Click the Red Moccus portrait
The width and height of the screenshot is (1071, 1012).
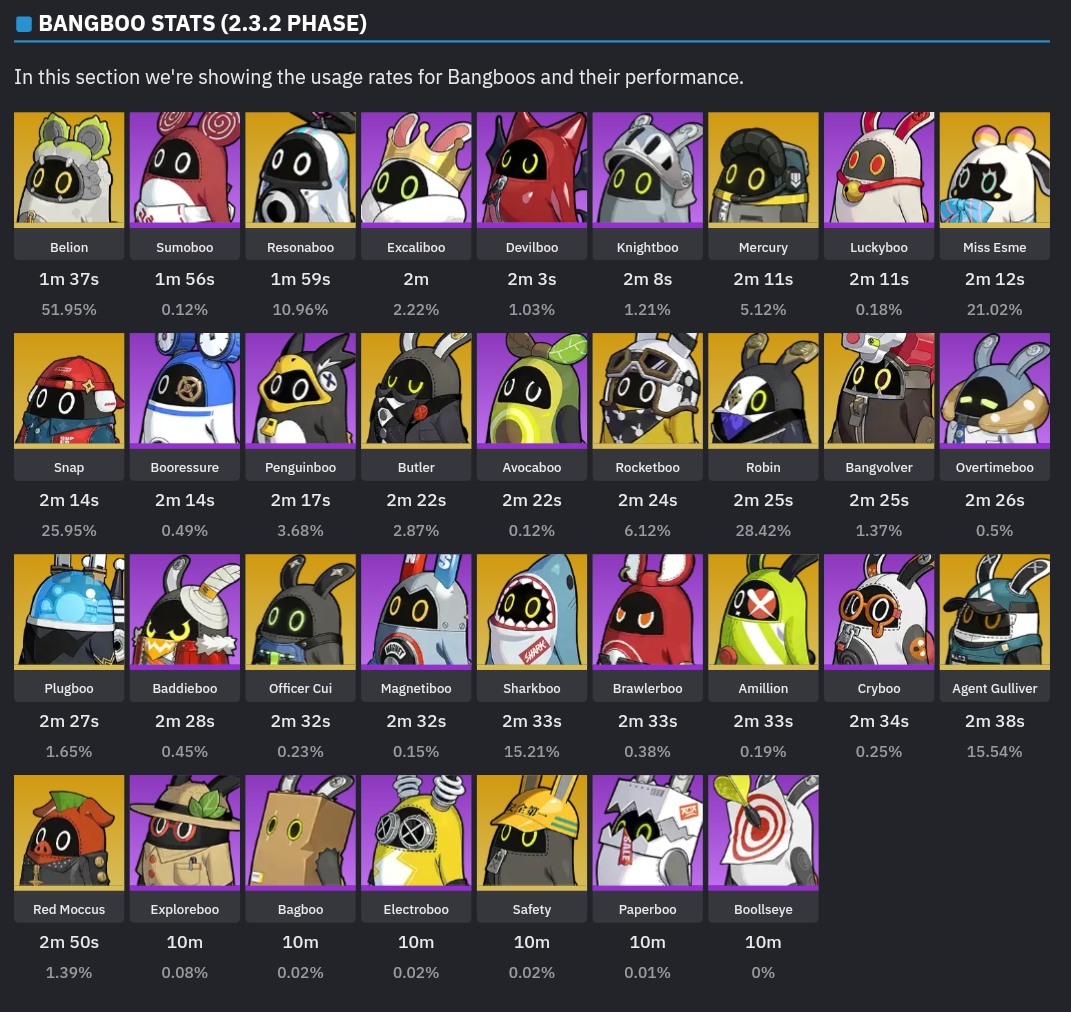[69, 832]
